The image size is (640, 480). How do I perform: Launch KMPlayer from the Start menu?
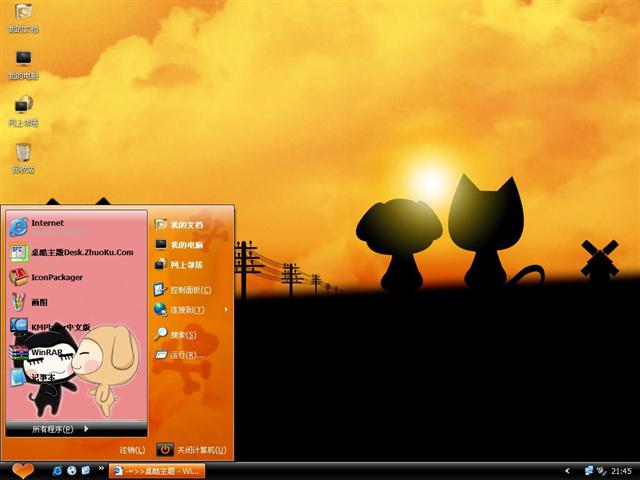click(76, 327)
